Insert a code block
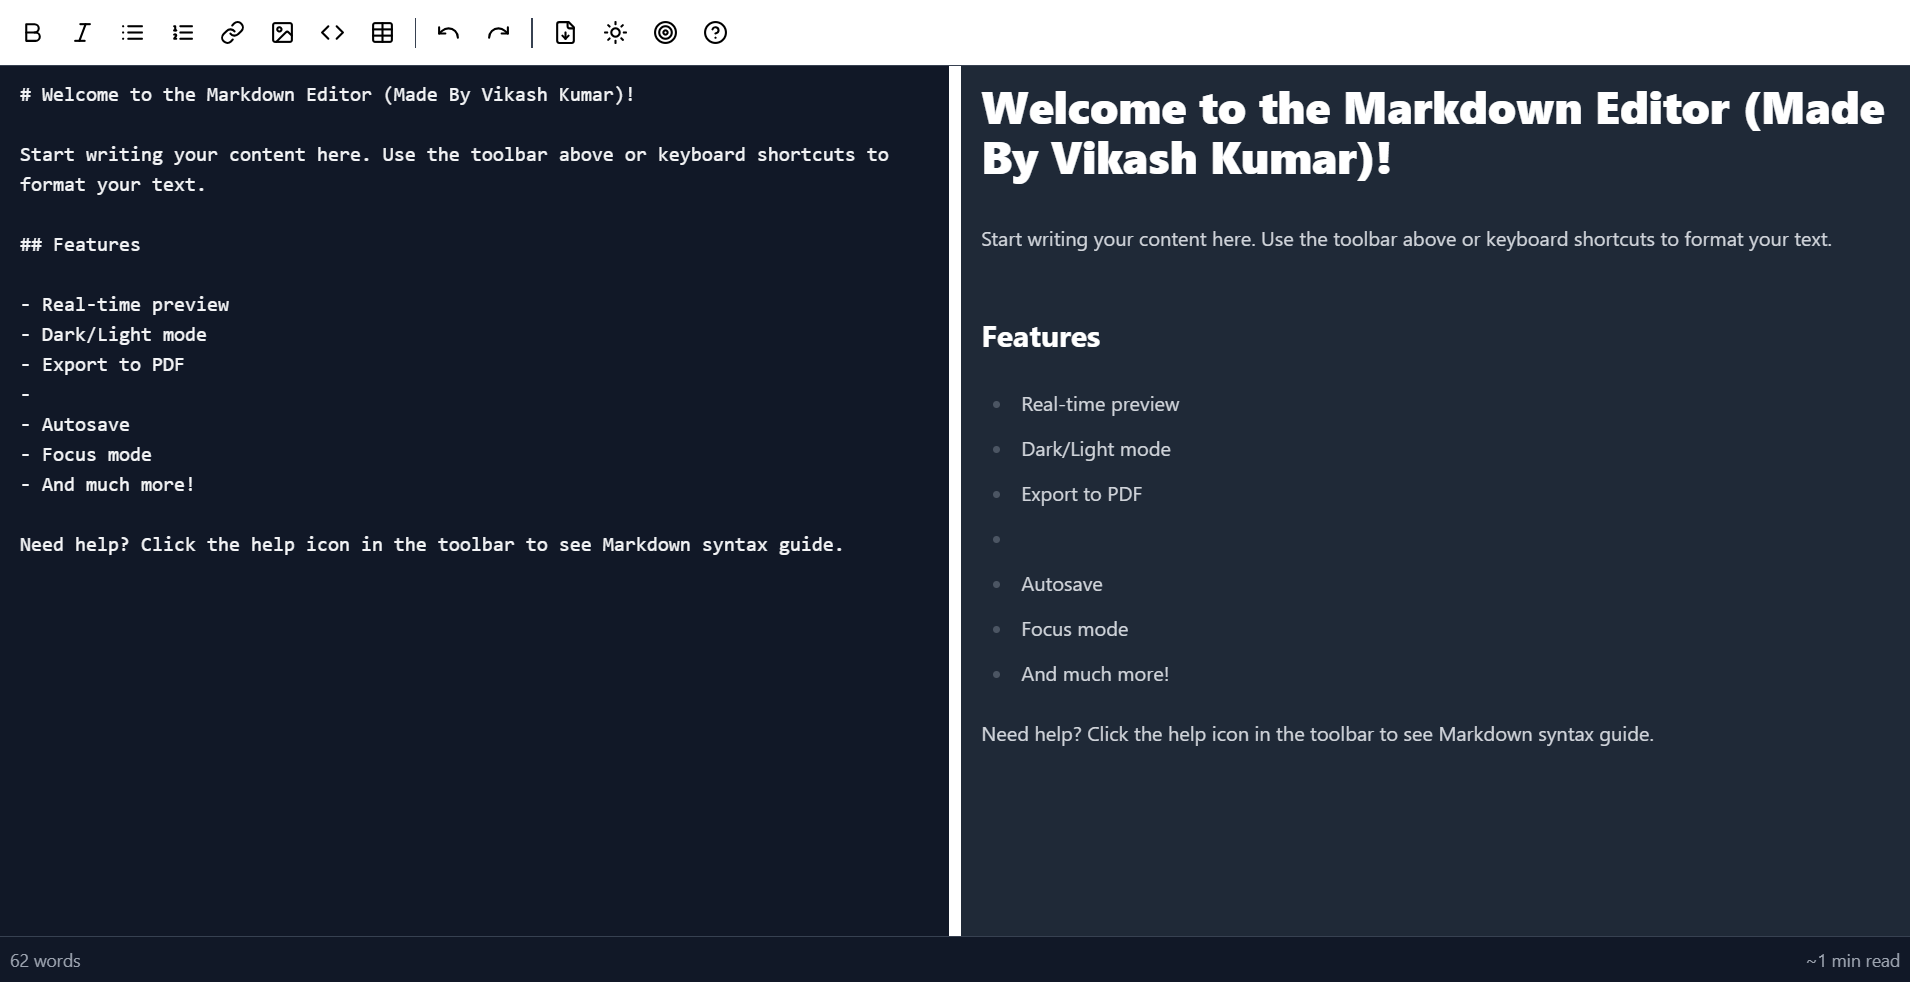 click(x=332, y=33)
